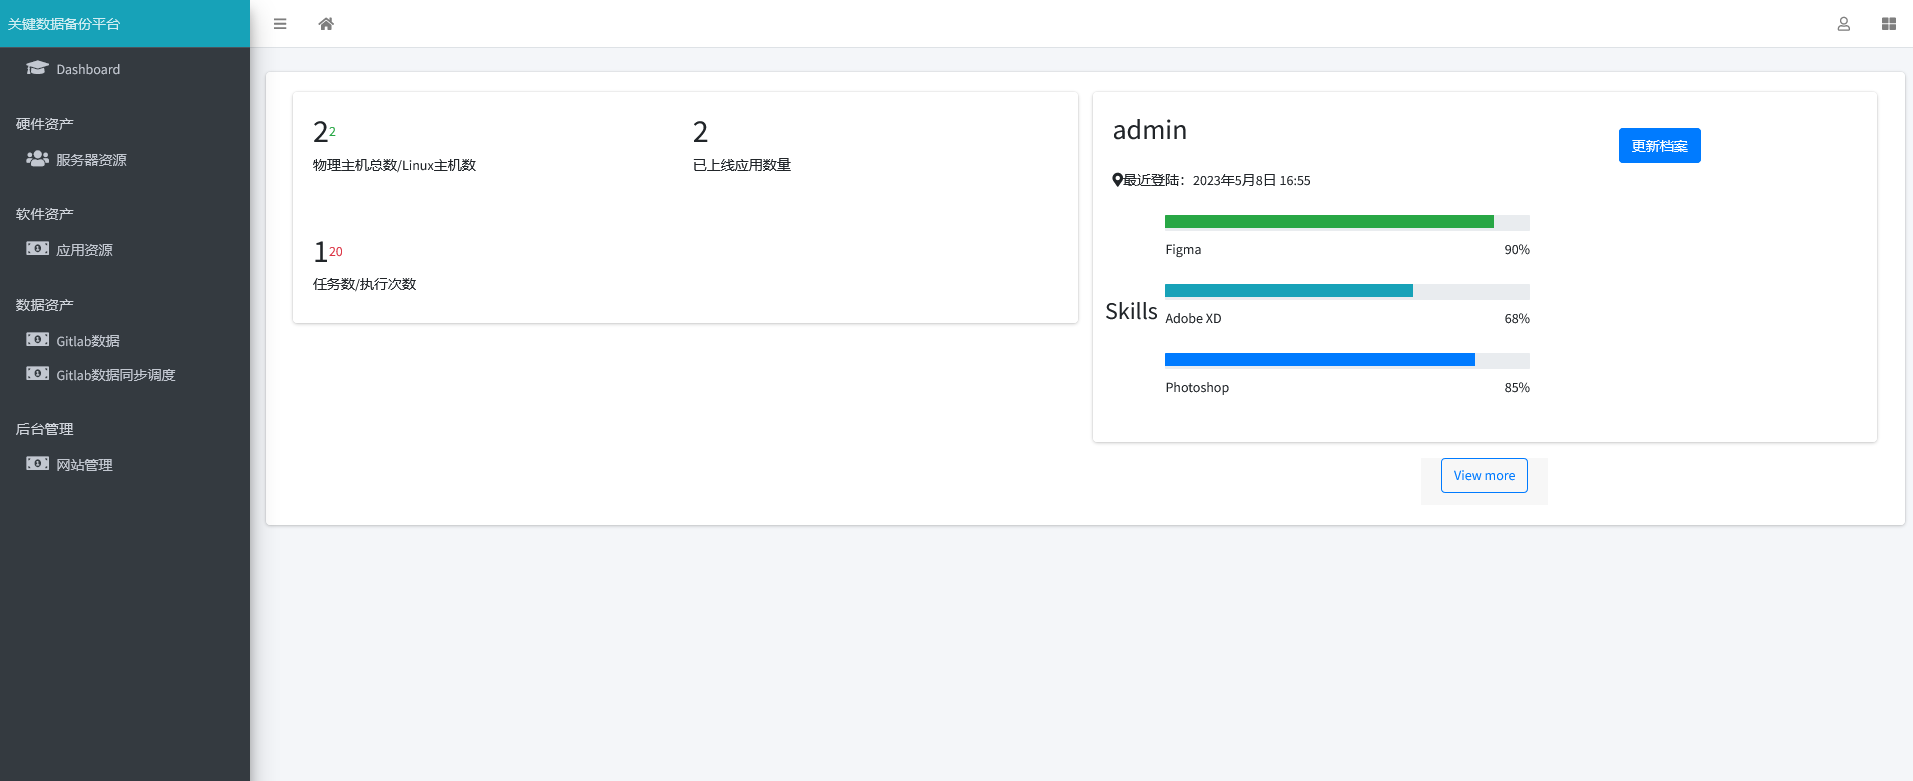This screenshot has height=781, width=1913.
Task: Click the 任务数/执行次数 label
Action: [364, 284]
